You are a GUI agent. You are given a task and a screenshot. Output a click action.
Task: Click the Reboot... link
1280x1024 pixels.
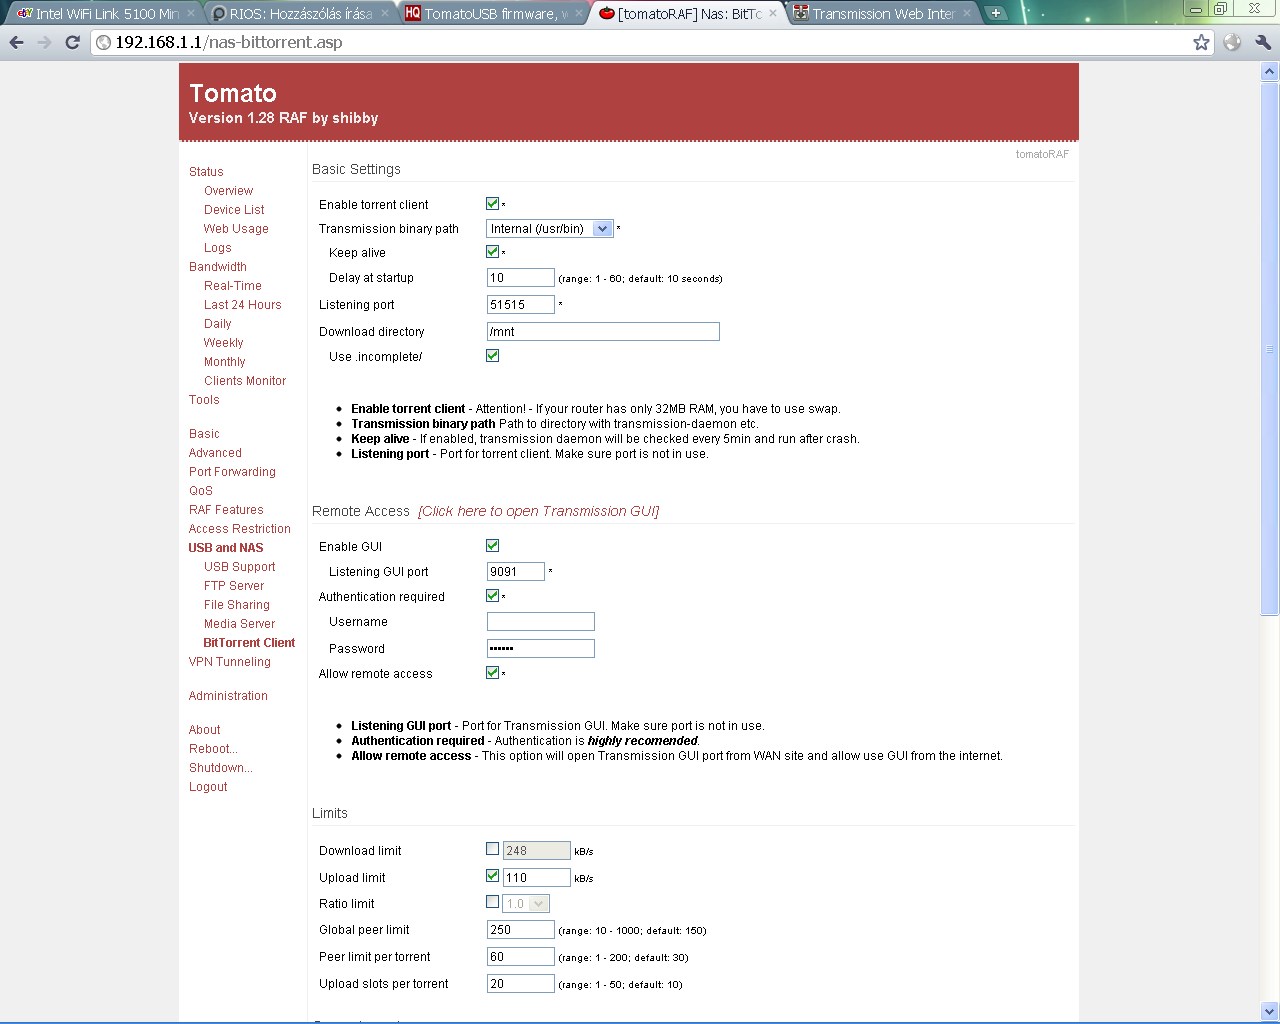pyautogui.click(x=213, y=749)
